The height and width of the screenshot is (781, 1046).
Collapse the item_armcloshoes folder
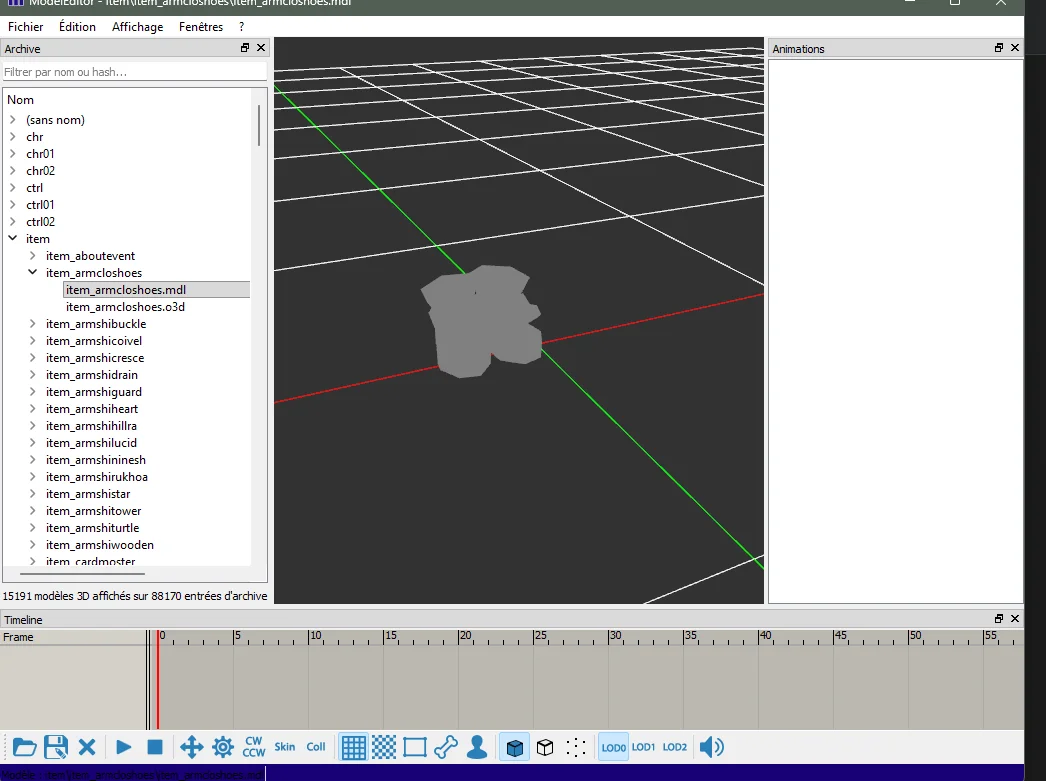click(x=32, y=272)
